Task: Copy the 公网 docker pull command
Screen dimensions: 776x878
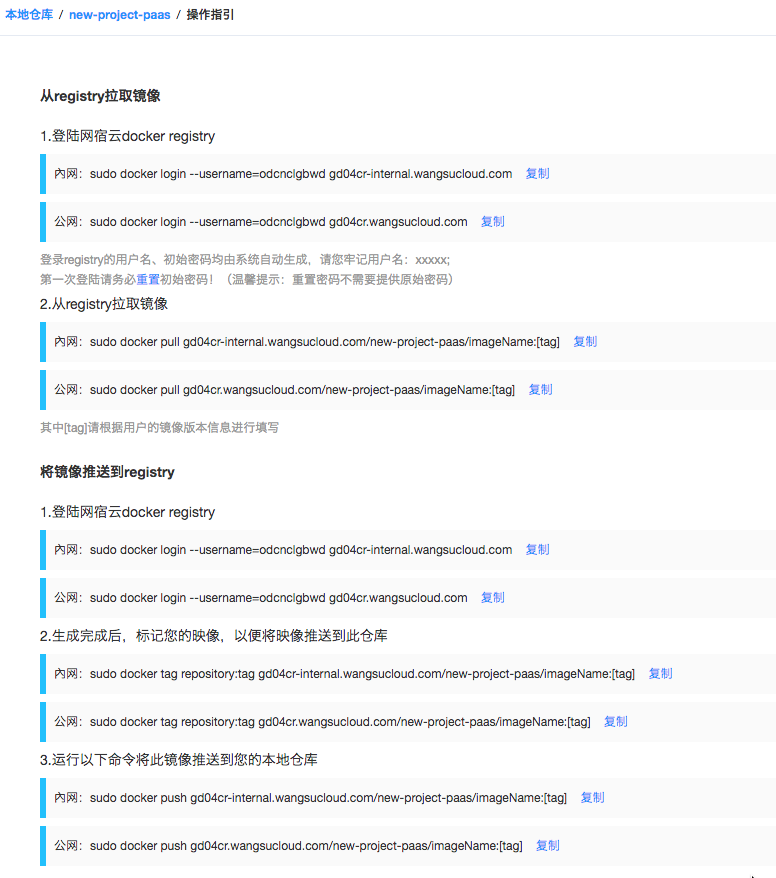Action: [540, 390]
